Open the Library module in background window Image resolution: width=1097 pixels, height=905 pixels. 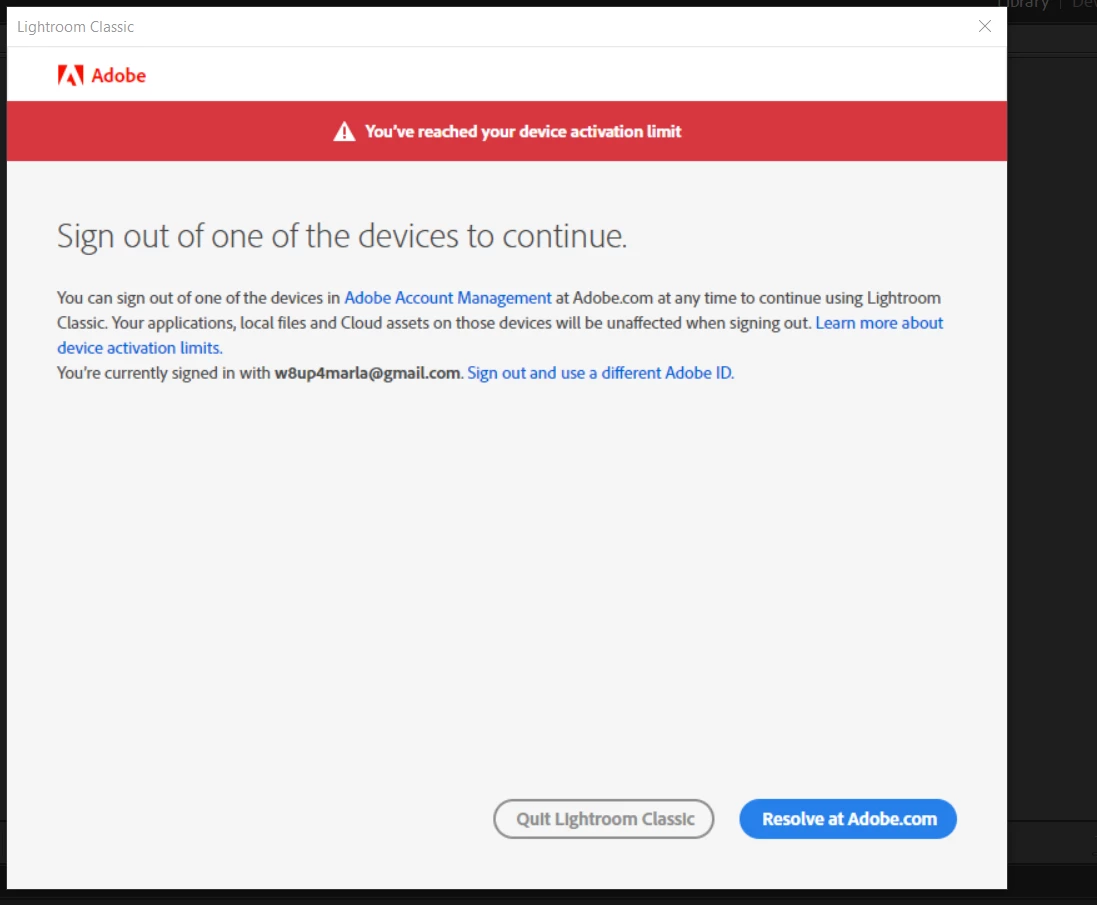[1024, 4]
